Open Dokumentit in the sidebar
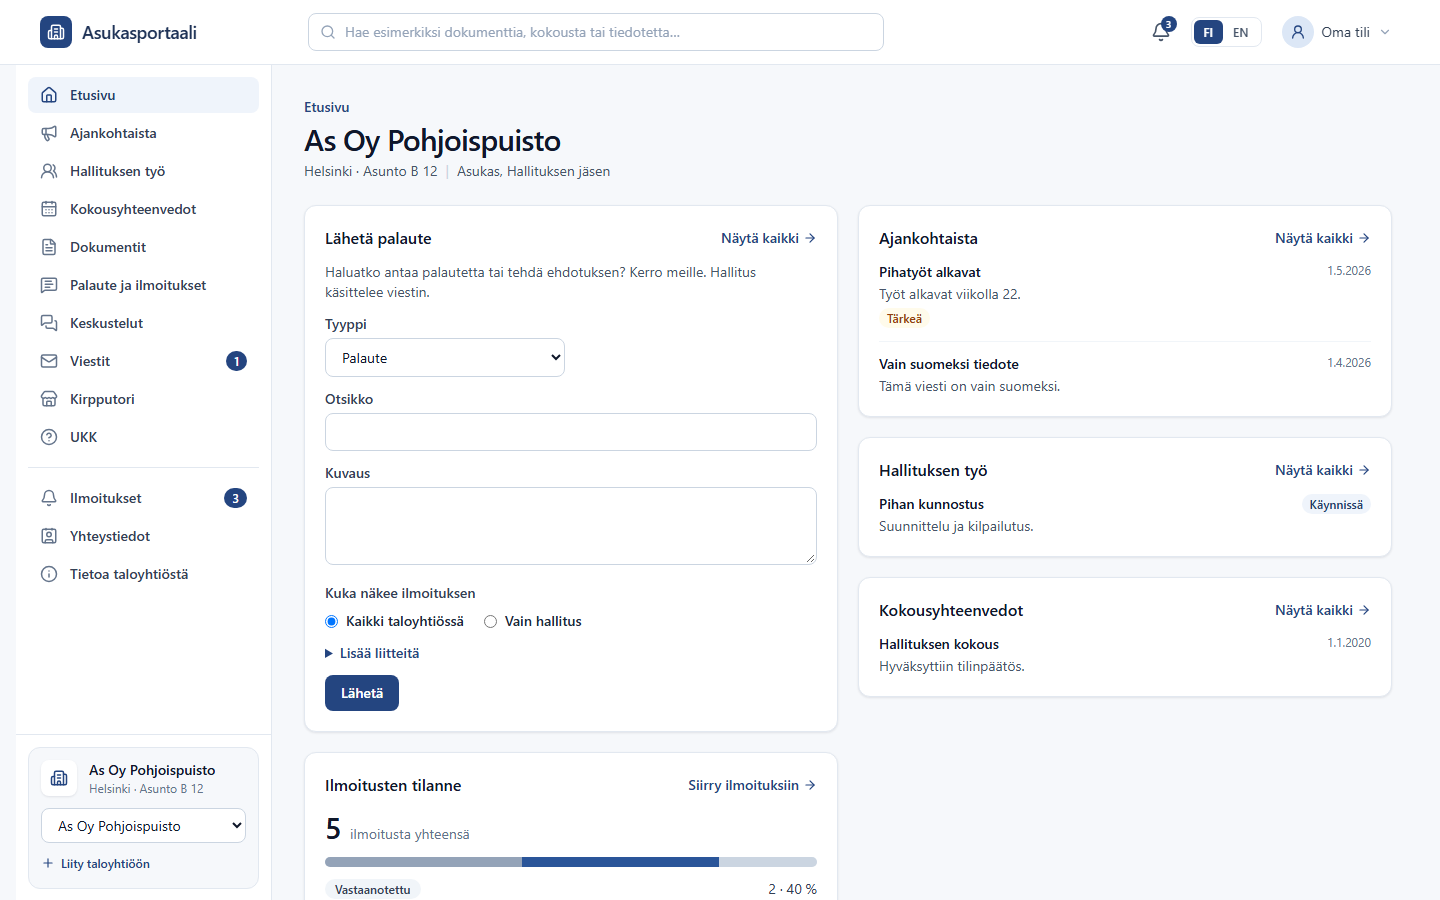This screenshot has height=900, width=1440. [x=143, y=247]
